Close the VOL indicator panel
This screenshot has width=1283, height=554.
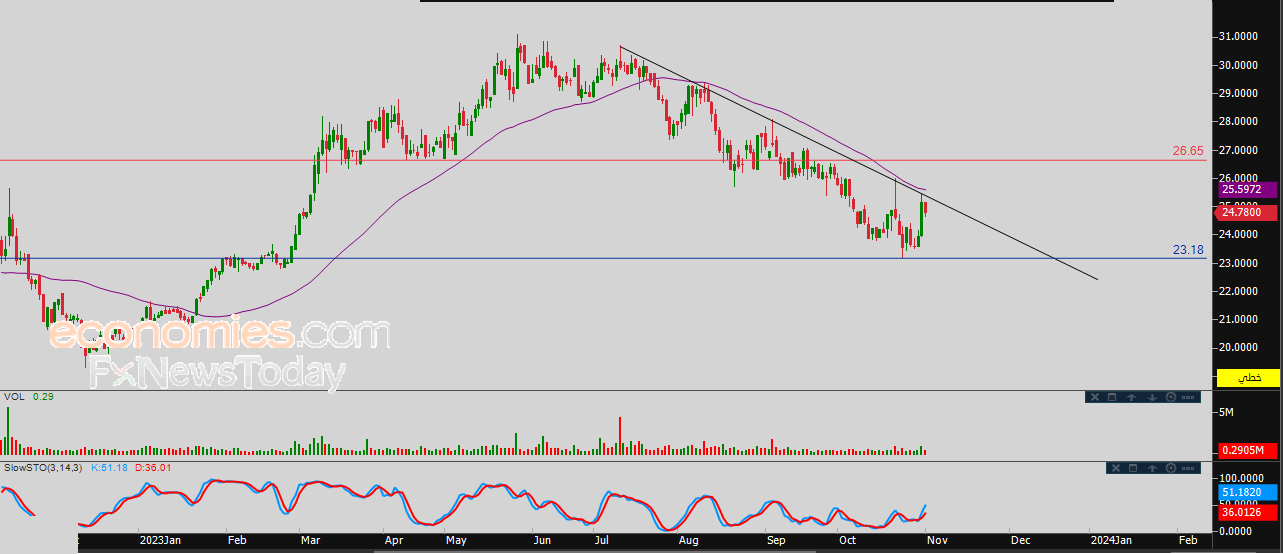click(1095, 397)
